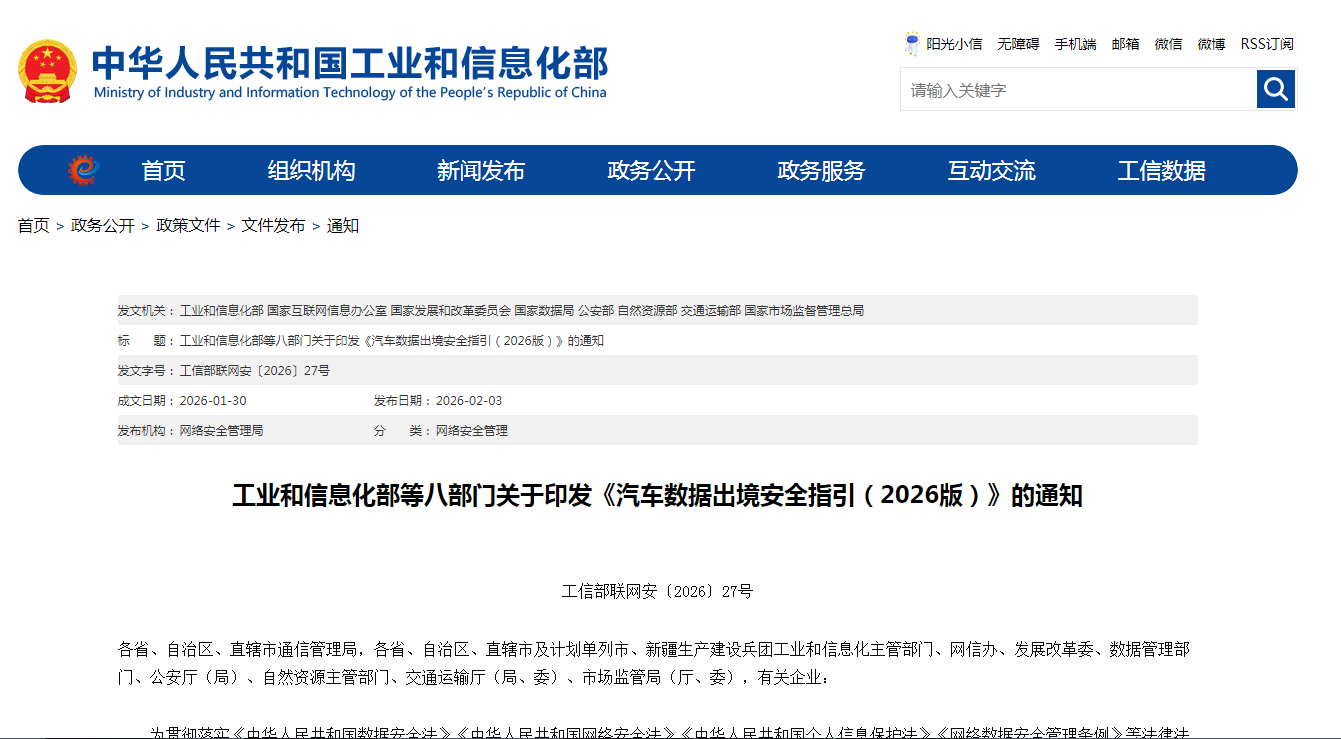1341x739 pixels.
Task: Open the 微博 Weibo icon link
Action: [1210, 43]
